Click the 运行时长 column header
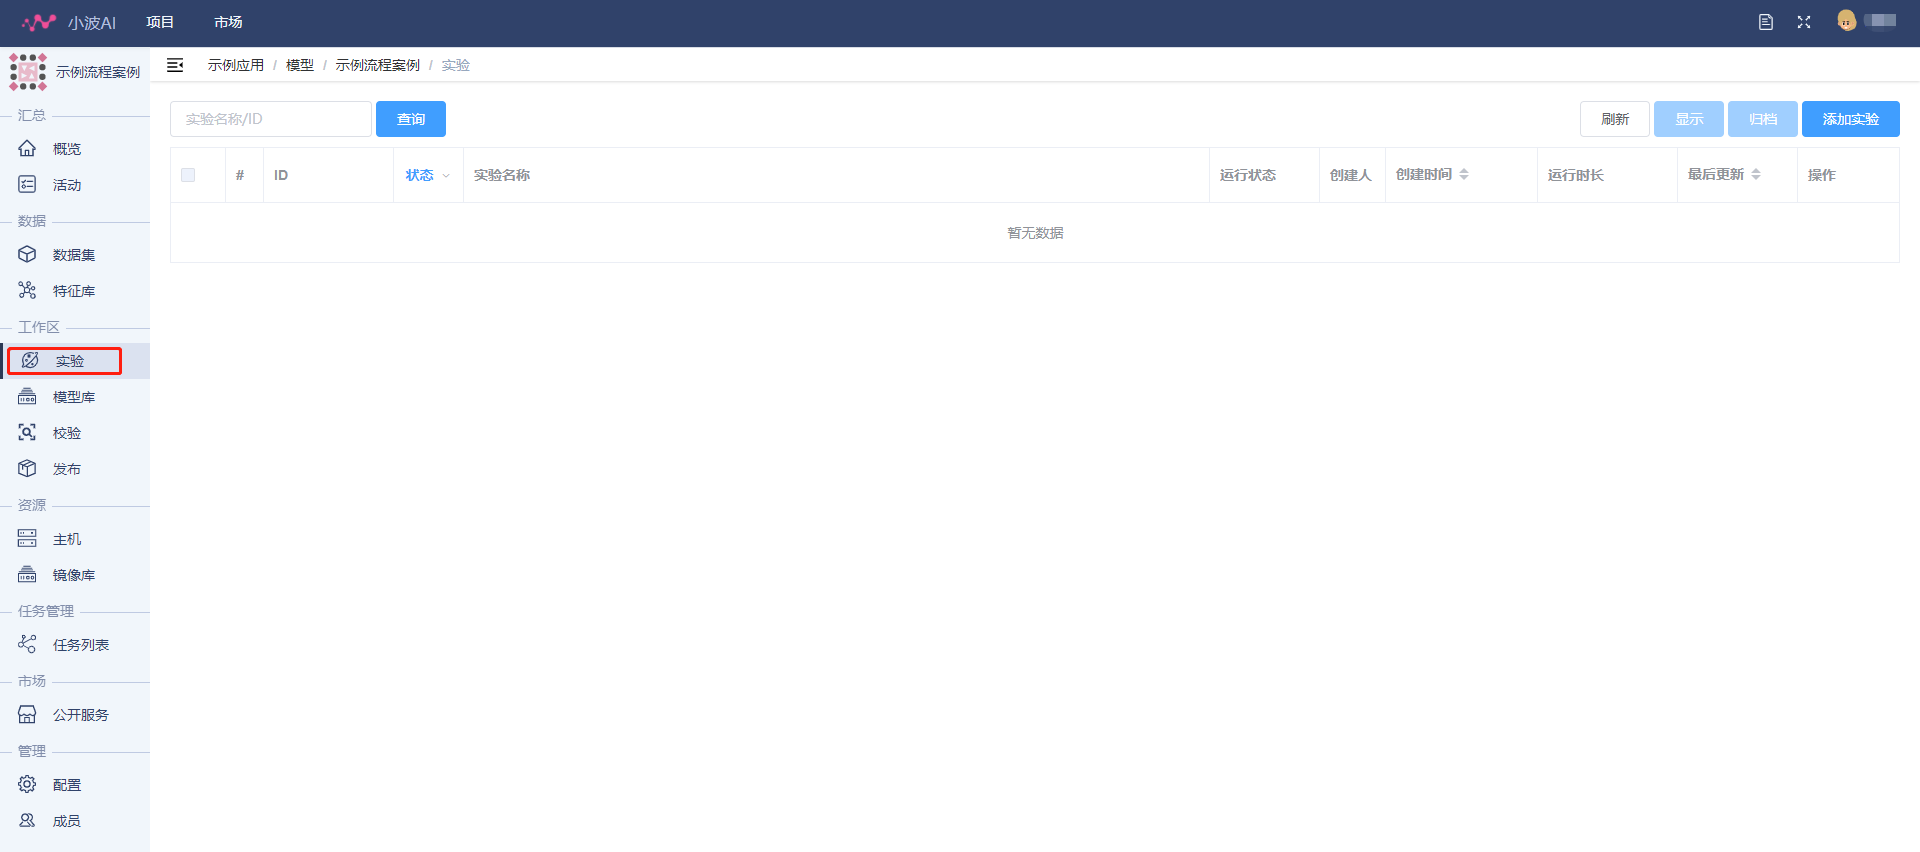Screen dimensions: 1920x852 (1576, 175)
